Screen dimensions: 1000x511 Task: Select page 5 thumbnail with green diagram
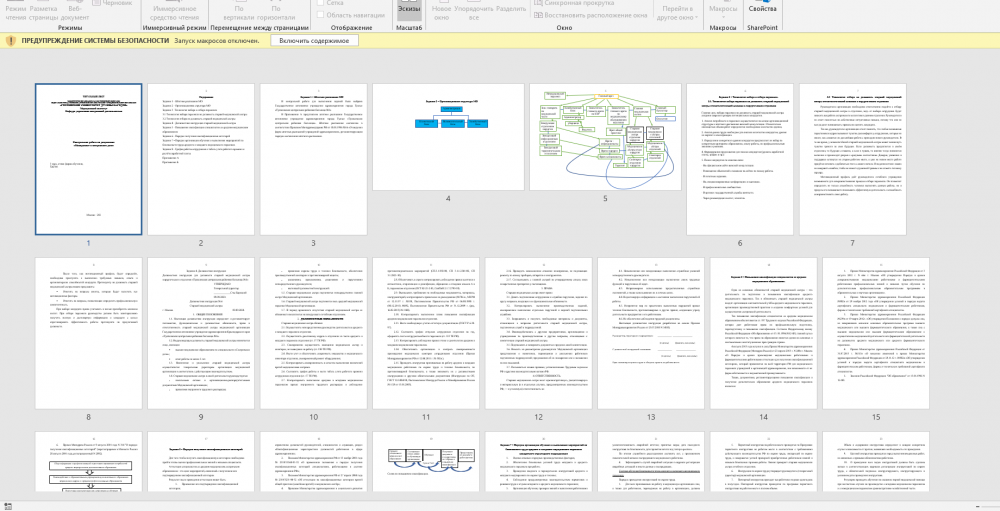[x=605, y=137]
